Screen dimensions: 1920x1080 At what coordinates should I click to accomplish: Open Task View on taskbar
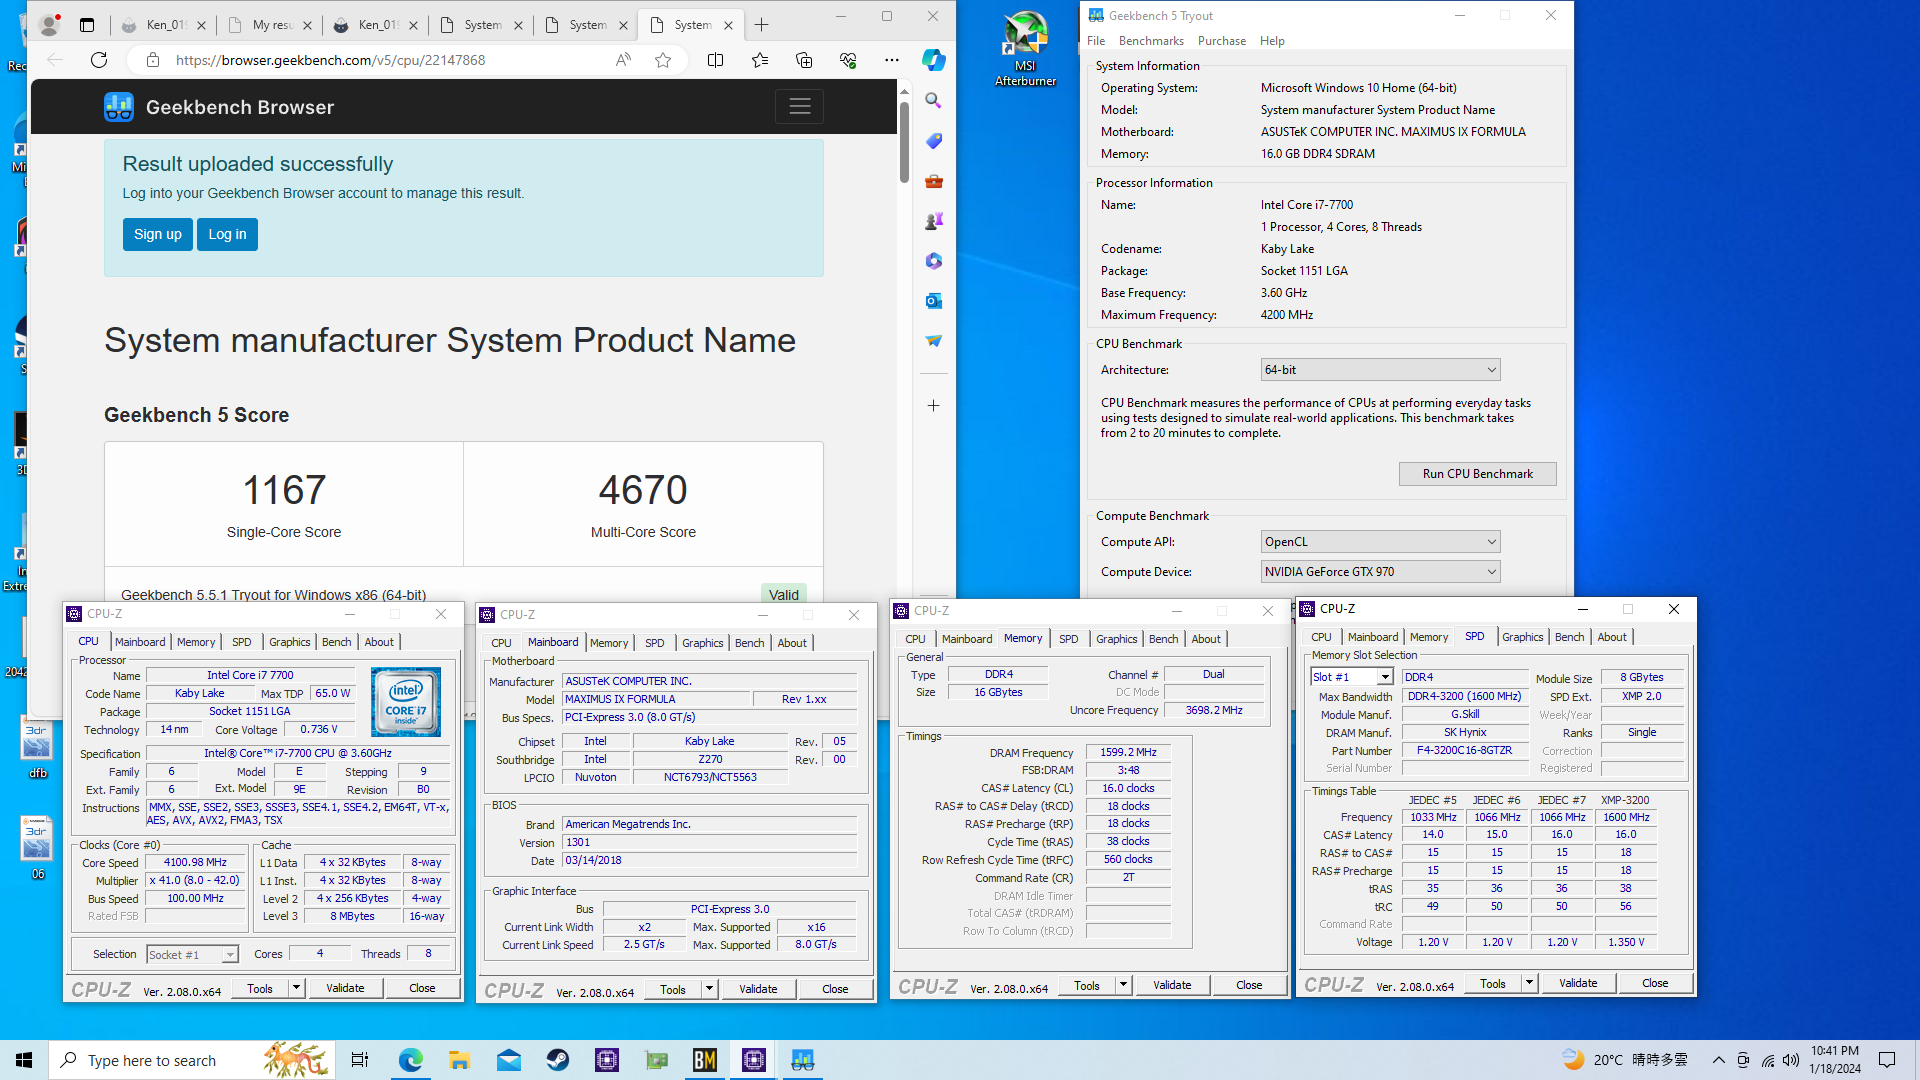point(360,1060)
